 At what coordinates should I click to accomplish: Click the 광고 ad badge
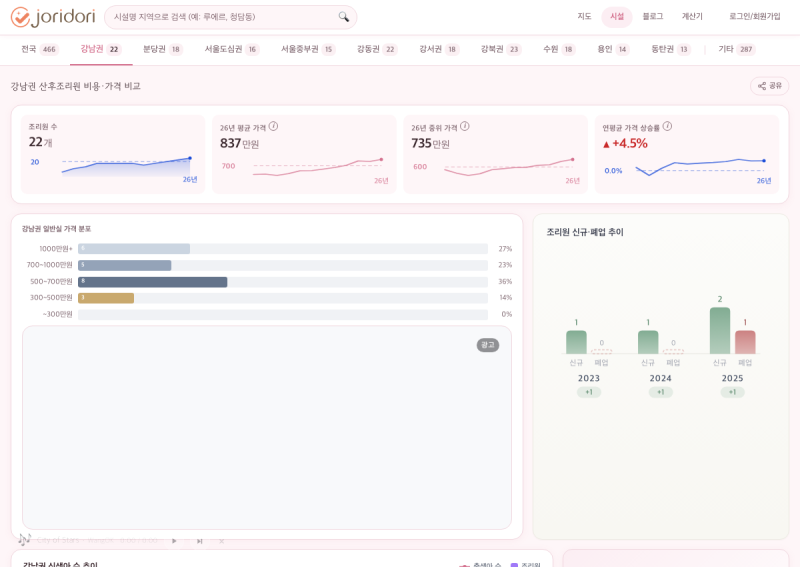click(x=488, y=345)
